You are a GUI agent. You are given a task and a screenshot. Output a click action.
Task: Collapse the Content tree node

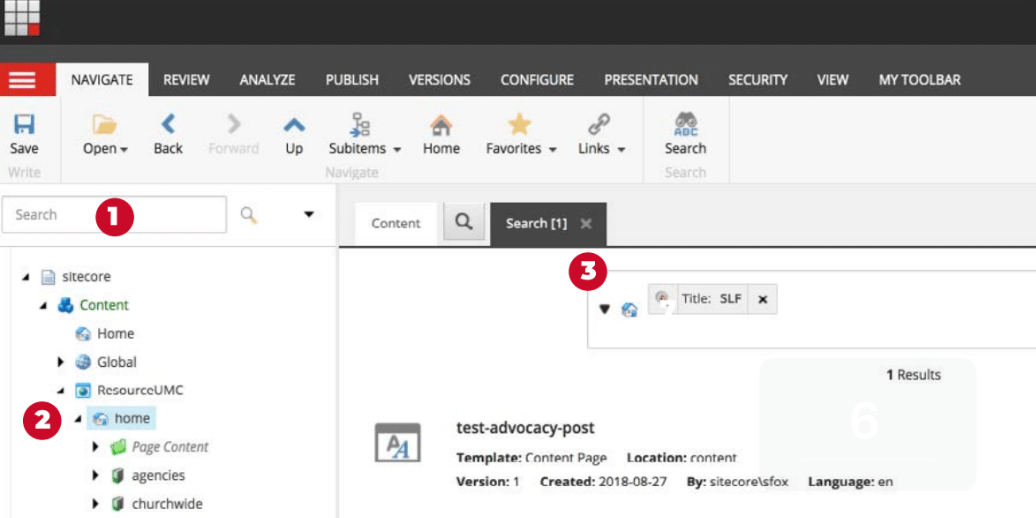pyautogui.click(x=44, y=305)
